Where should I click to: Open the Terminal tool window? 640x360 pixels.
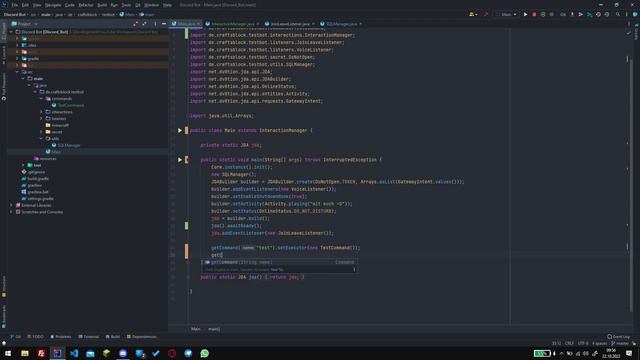tap(89, 337)
